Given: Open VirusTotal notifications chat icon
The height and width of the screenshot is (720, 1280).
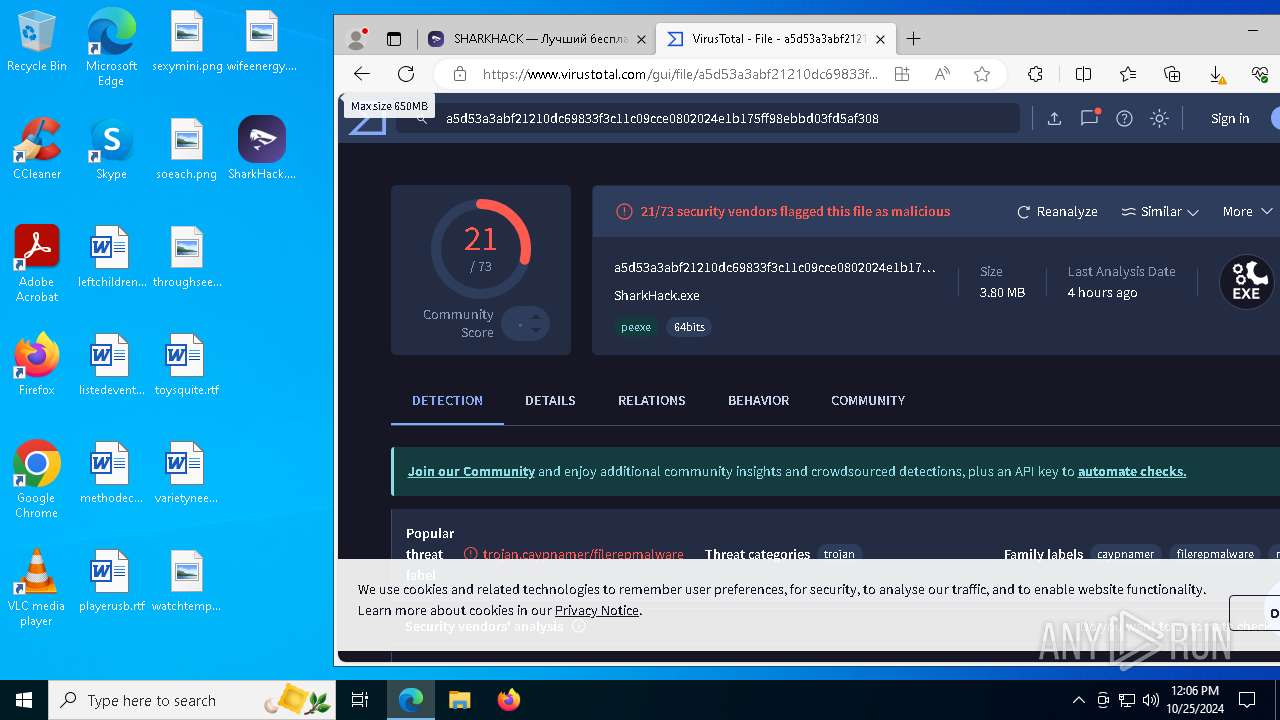Looking at the screenshot, I should pos(1089,118).
